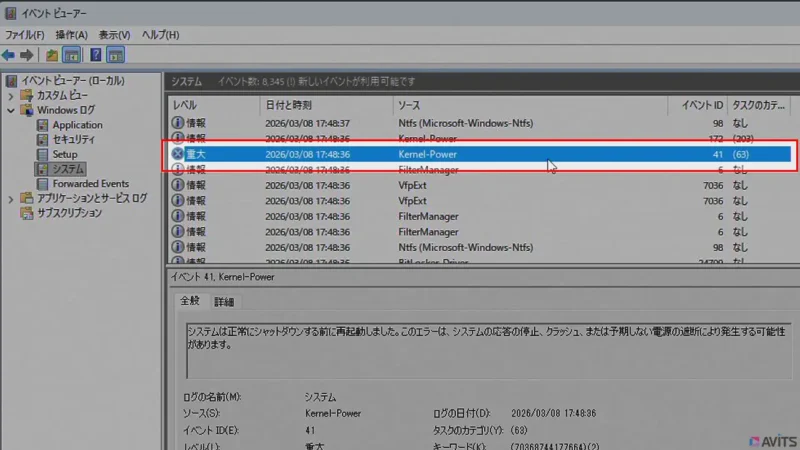The height and width of the screenshot is (450, 800).
Task: Click the ログの日付 value 2026/03/08 17:48:36
Action: [554, 413]
